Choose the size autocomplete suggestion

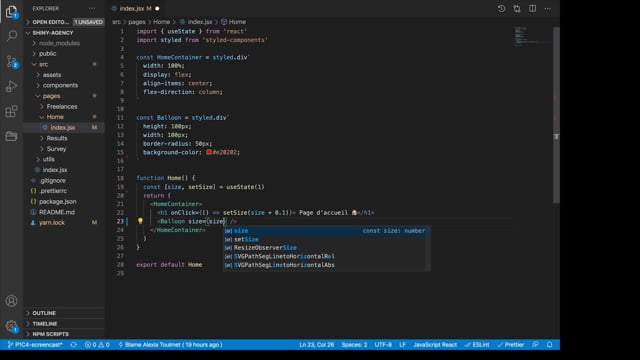pos(325,231)
